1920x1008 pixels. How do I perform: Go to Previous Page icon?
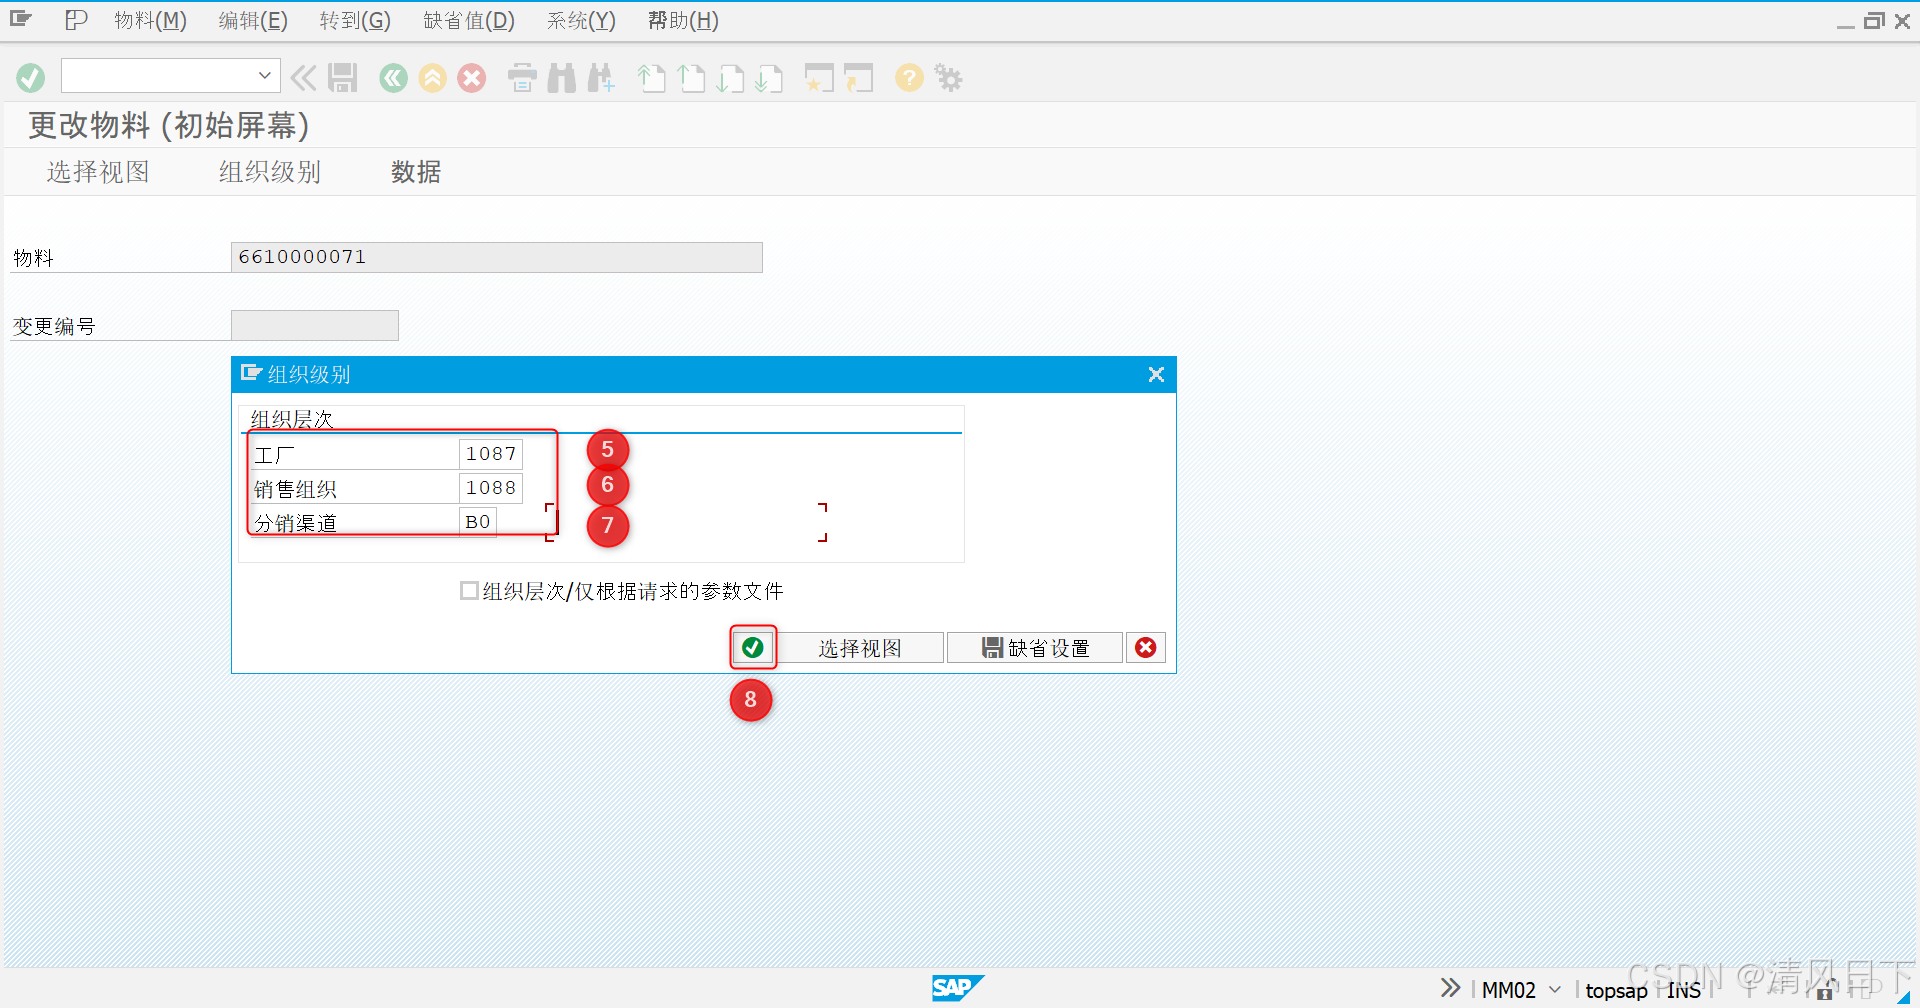point(691,78)
